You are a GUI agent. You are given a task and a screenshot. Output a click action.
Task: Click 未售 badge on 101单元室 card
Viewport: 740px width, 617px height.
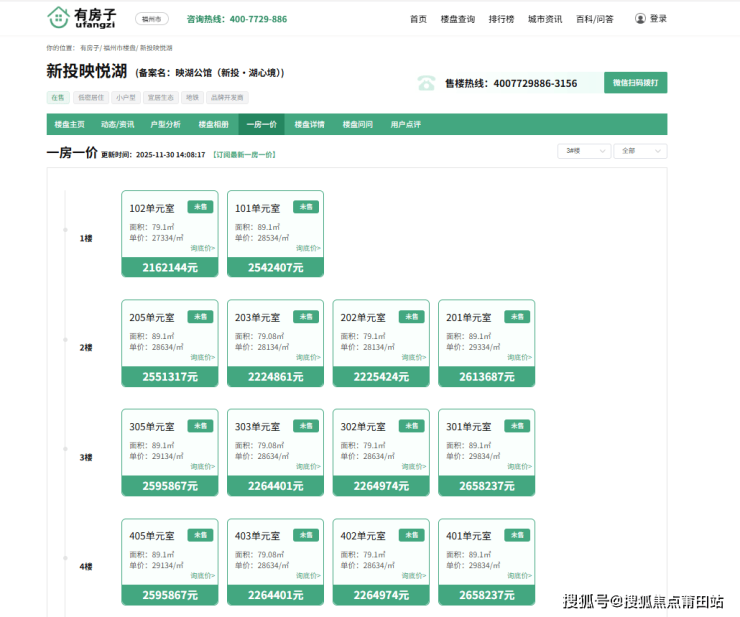(306, 207)
